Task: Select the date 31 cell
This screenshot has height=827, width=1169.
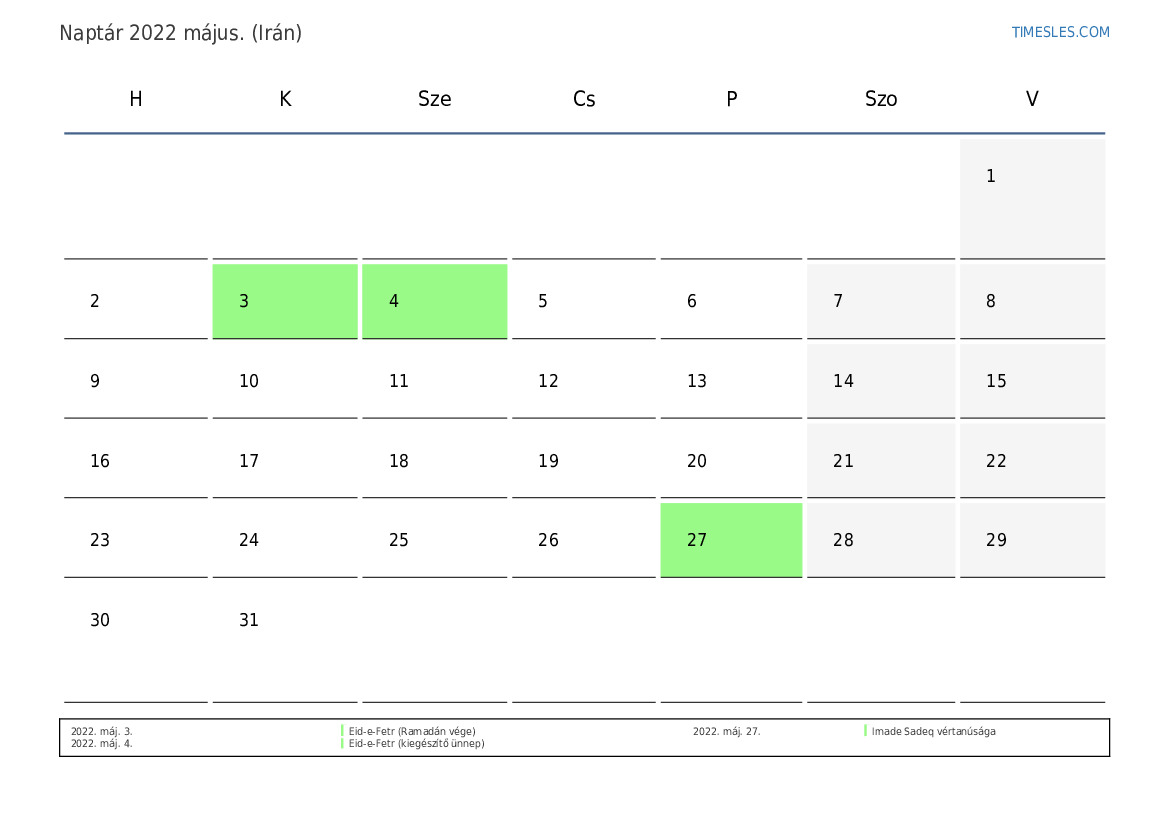Action: pos(285,640)
